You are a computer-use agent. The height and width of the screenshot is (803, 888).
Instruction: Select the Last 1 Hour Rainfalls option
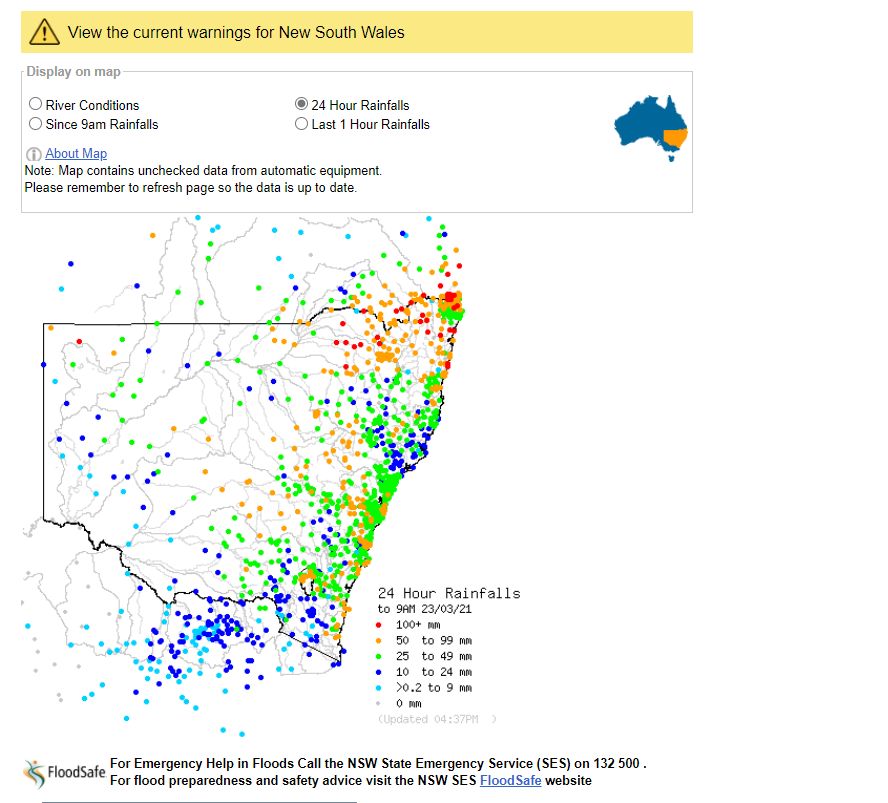(x=301, y=123)
